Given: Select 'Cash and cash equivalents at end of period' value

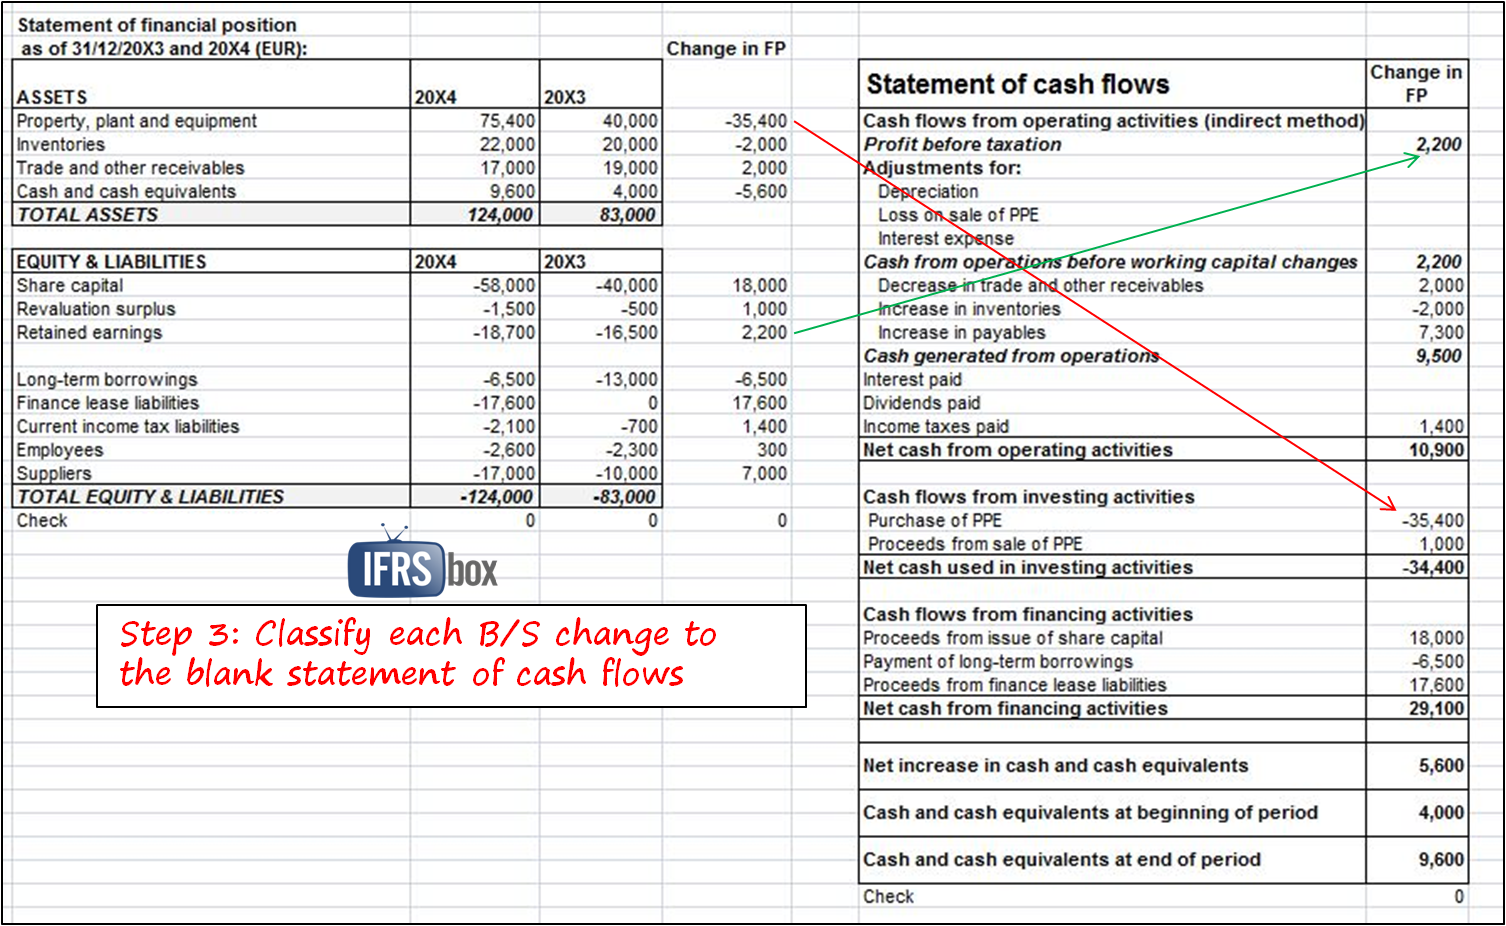Looking at the screenshot, I should tap(1440, 860).
